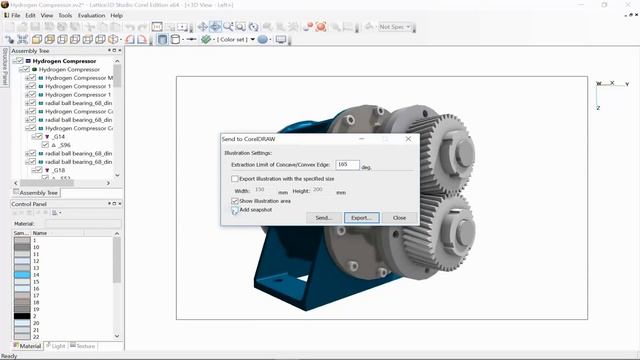Click the Open file folder icon
Screen dimensions: 640x360
tap(22, 27)
